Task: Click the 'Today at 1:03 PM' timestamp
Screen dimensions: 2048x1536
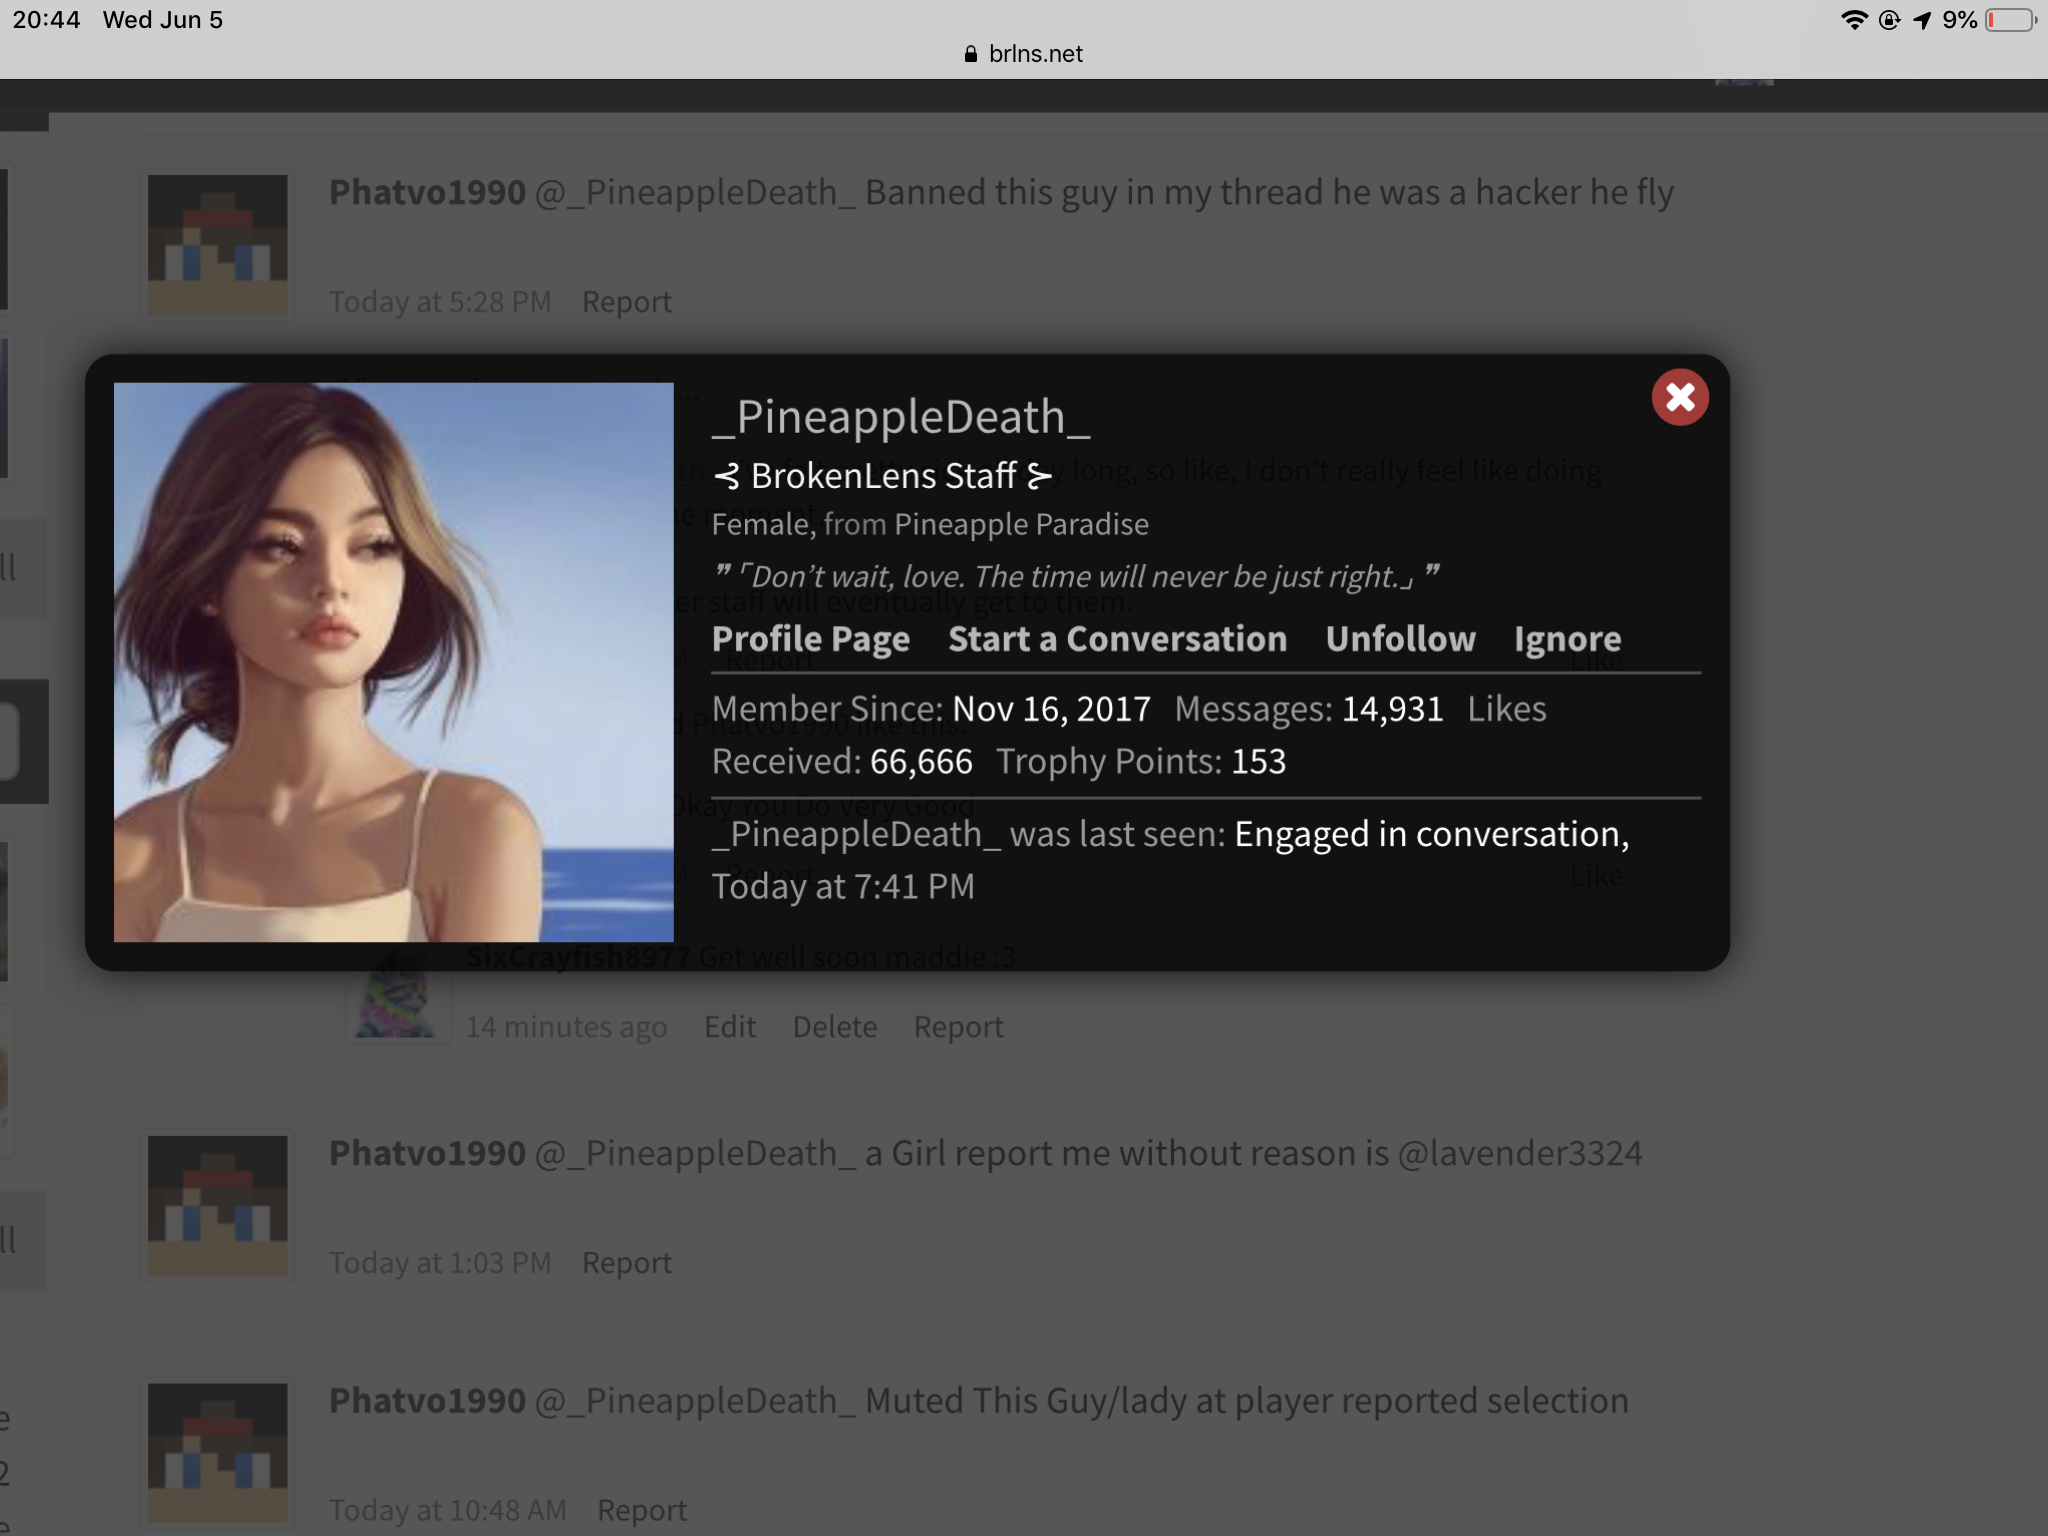Action: [x=440, y=1263]
